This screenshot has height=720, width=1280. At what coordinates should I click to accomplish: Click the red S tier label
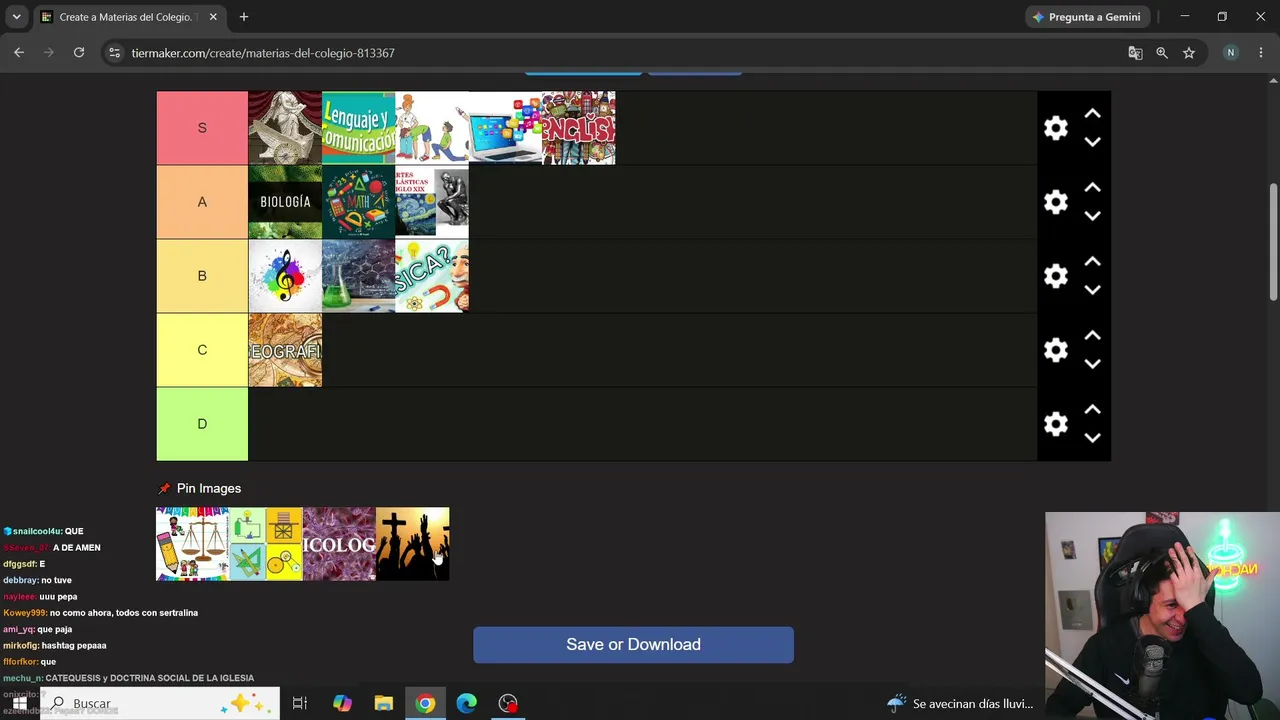pos(202,128)
